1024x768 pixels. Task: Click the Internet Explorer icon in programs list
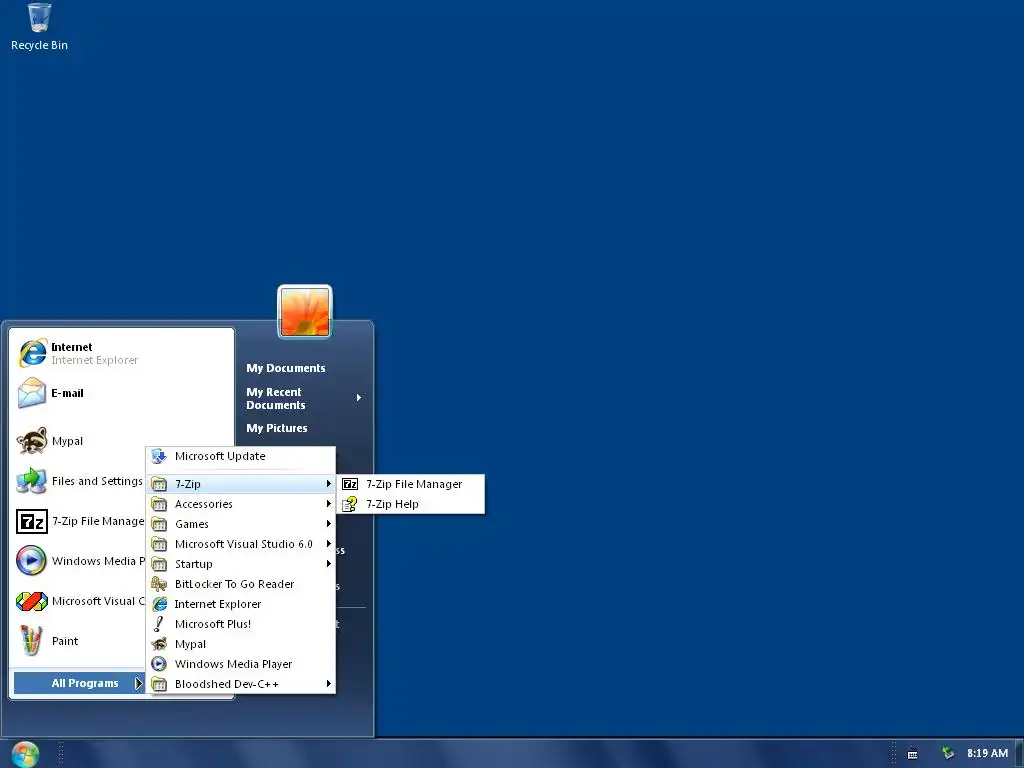click(159, 604)
